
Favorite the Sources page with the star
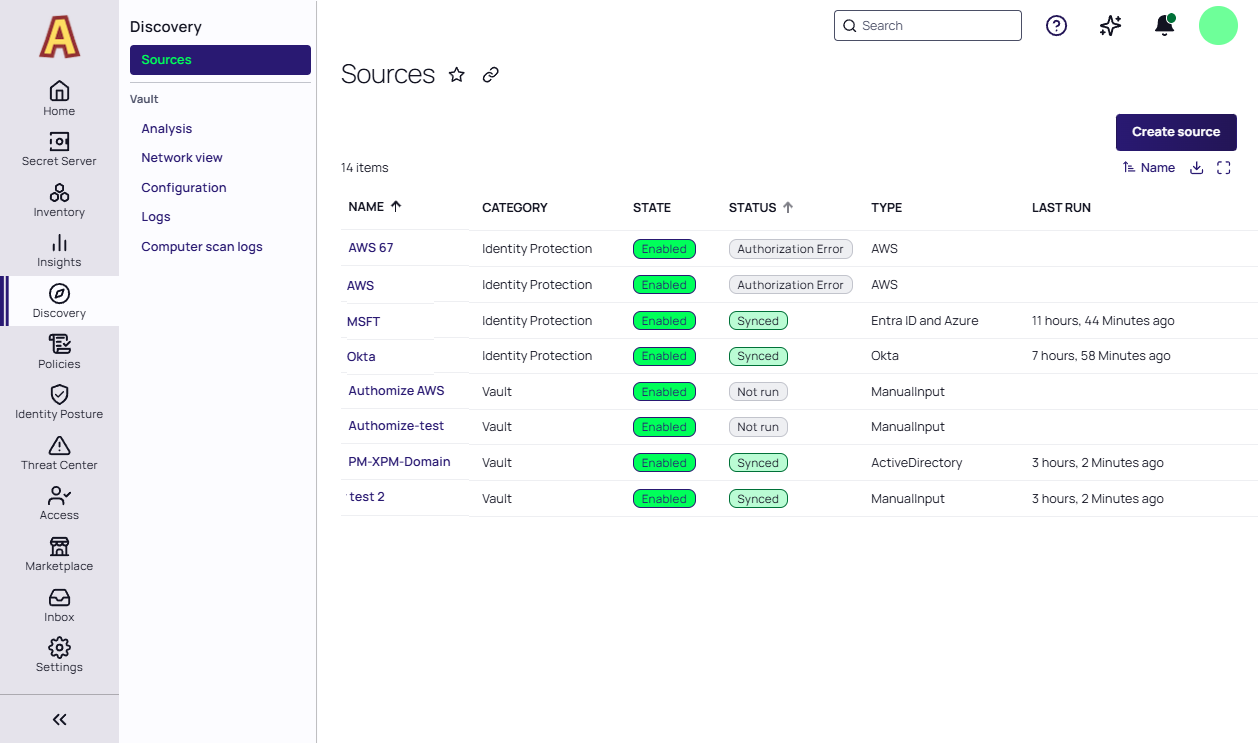coord(457,75)
